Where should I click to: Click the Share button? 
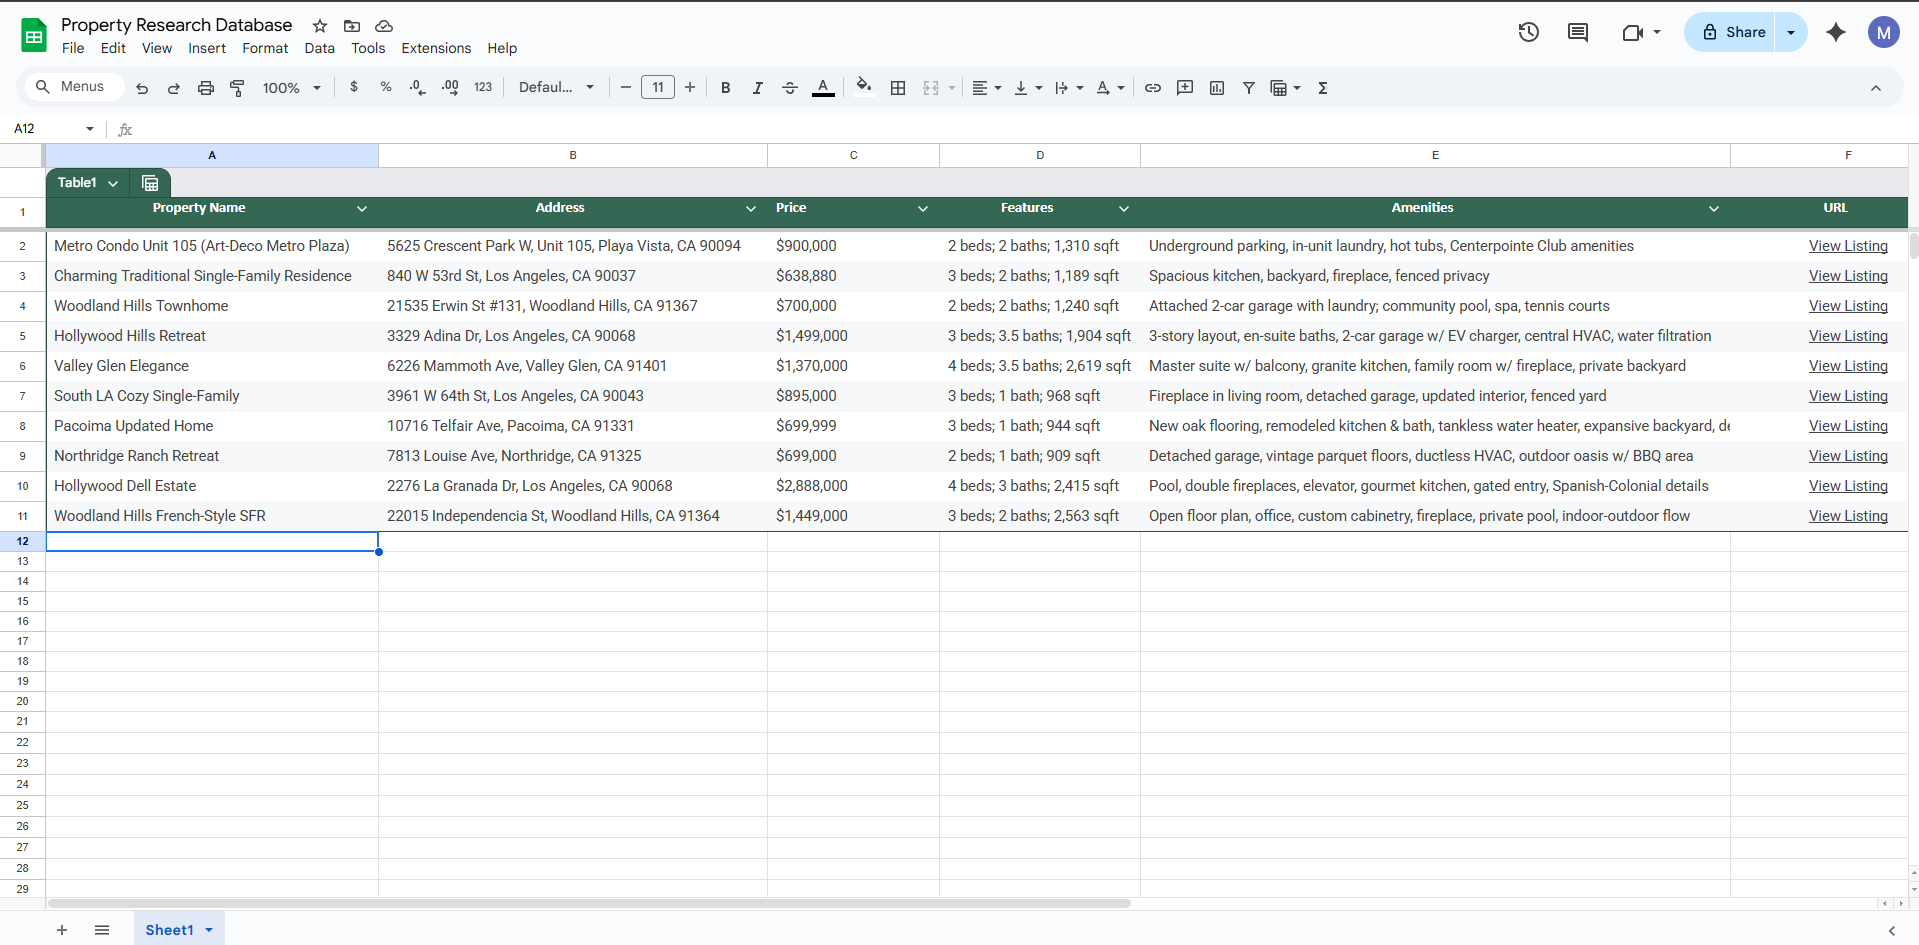(1733, 32)
